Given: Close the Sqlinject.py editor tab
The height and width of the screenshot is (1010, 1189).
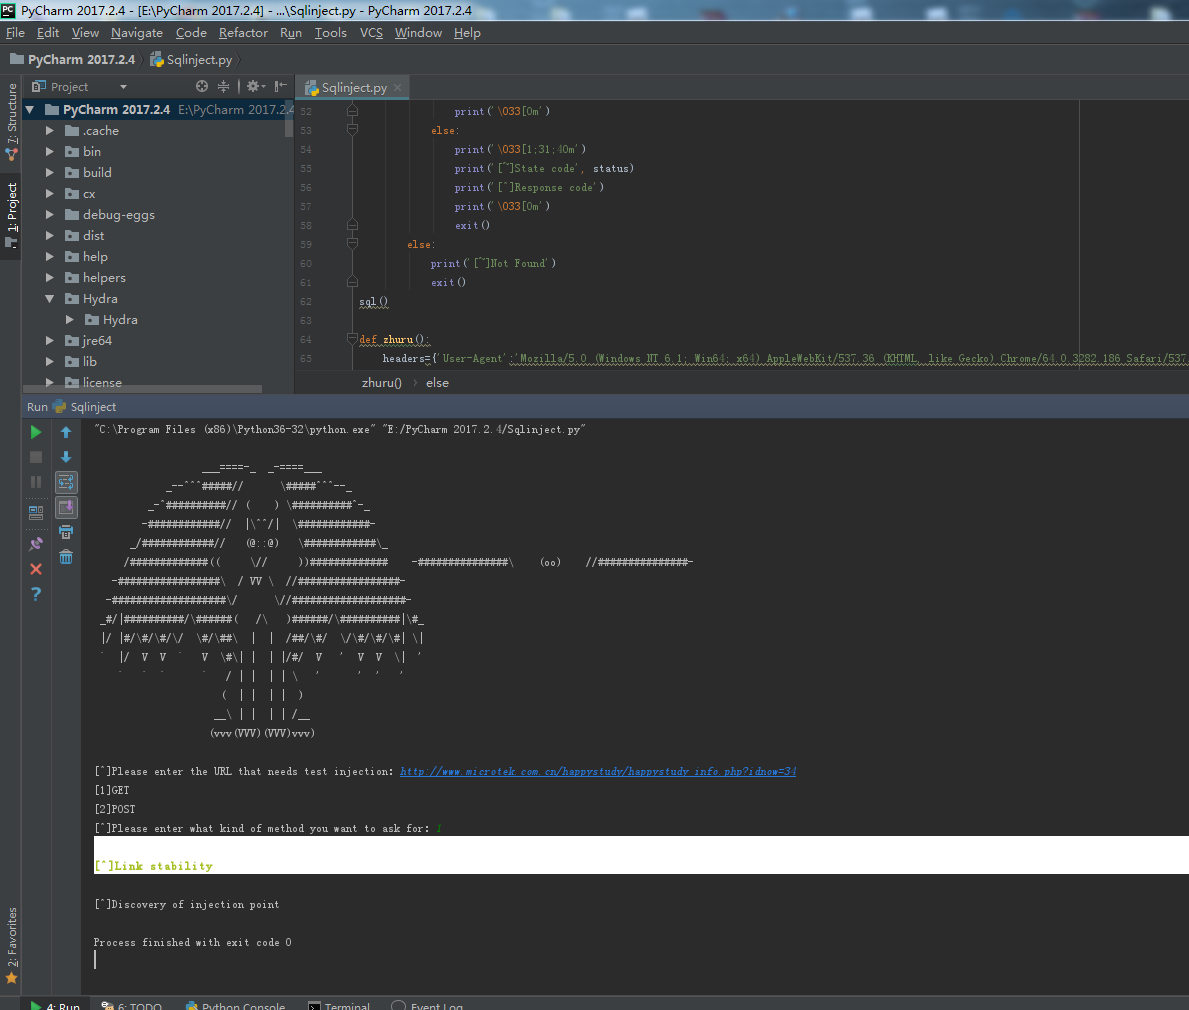Looking at the screenshot, I should point(397,87).
